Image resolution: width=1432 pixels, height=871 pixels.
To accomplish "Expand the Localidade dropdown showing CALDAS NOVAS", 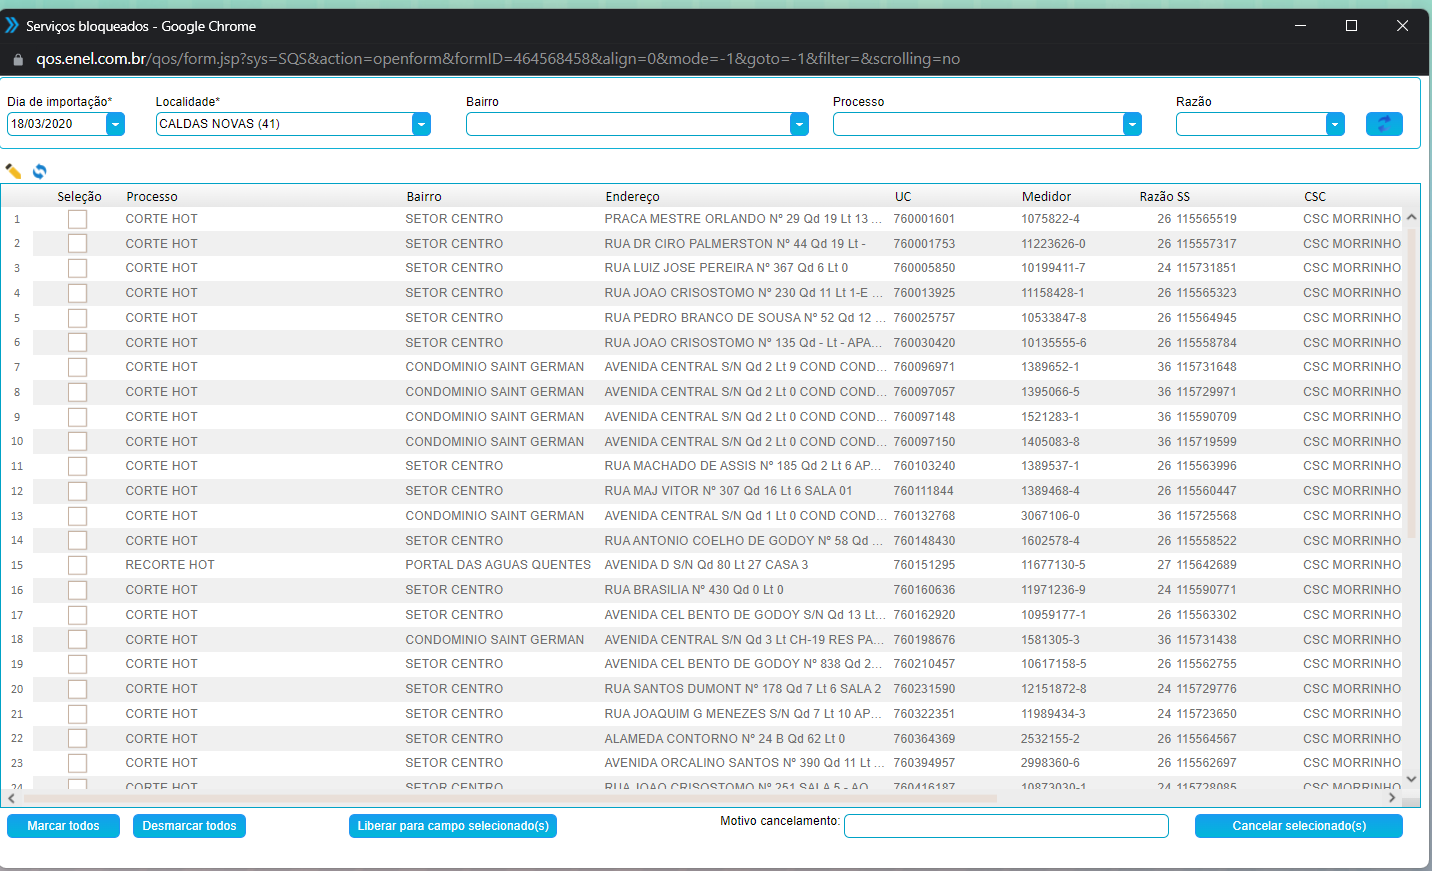I will point(421,124).
